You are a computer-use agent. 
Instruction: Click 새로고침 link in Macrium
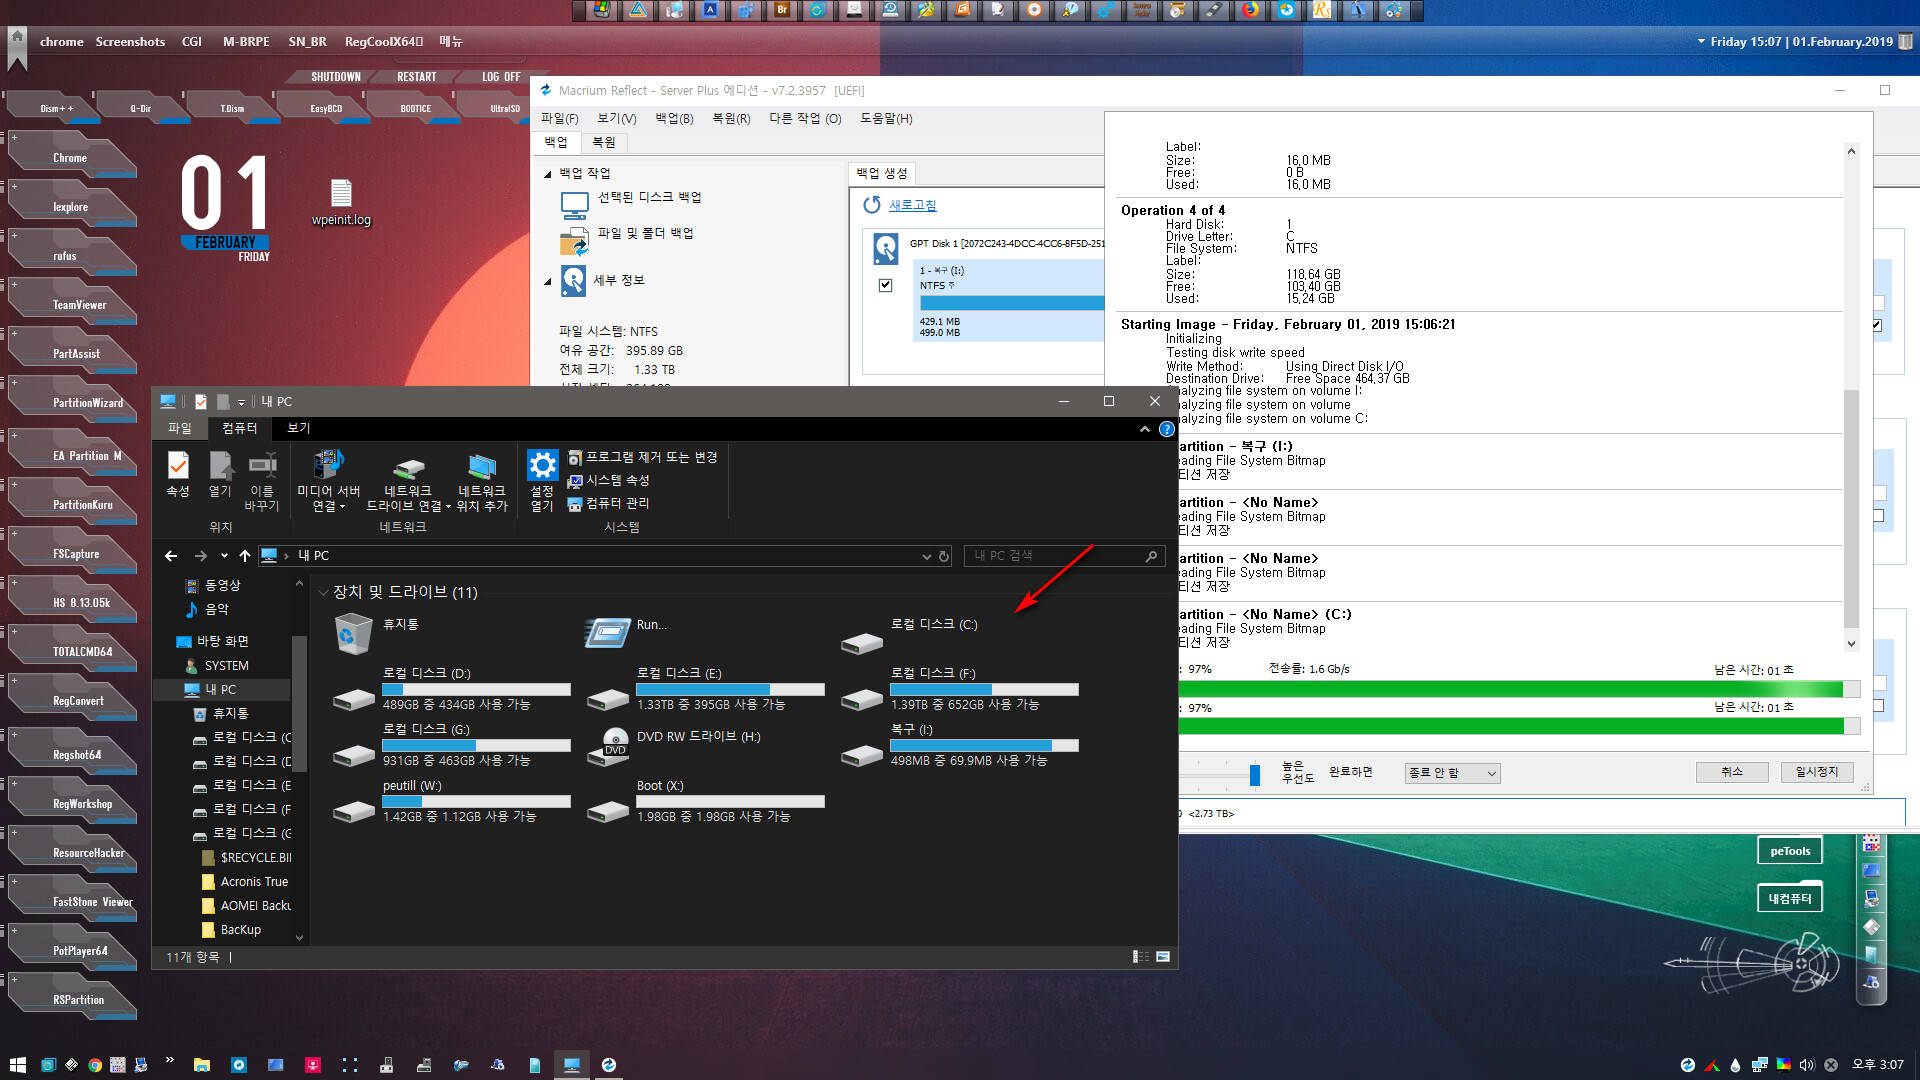tap(913, 205)
